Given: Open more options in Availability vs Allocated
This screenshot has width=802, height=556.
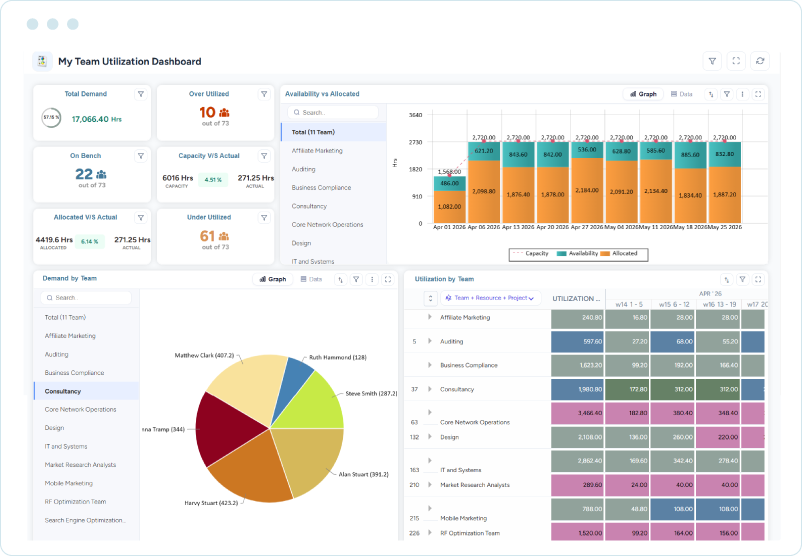Looking at the screenshot, I should (742, 94).
